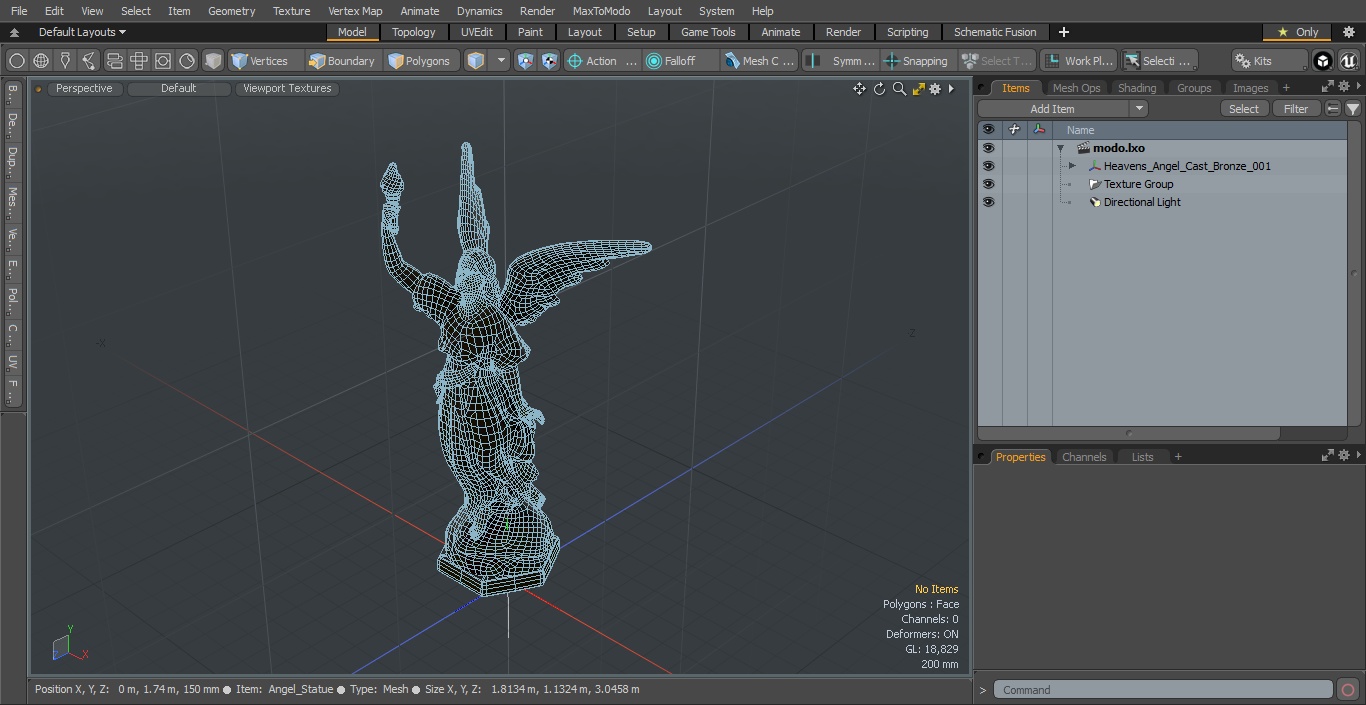
Task: Click the viewport rotate icon
Action: tap(879, 89)
